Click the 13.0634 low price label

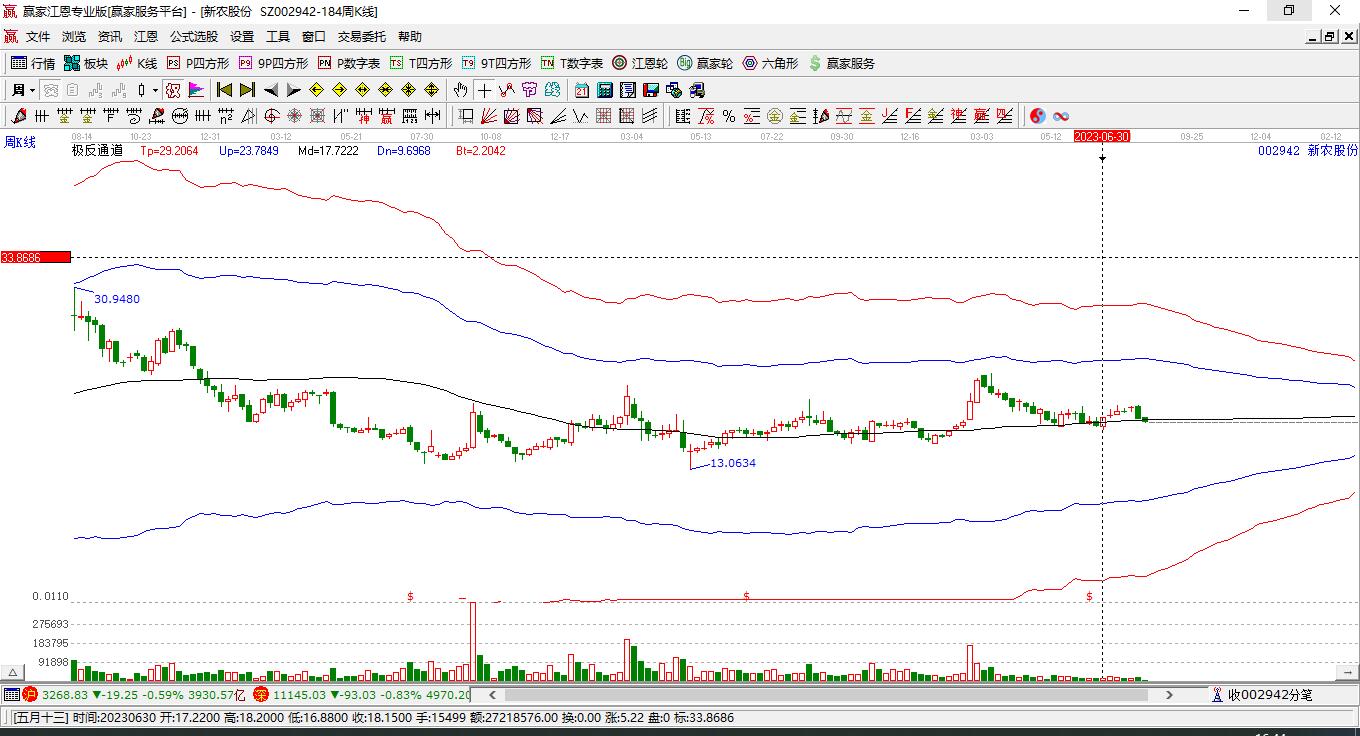coord(733,463)
